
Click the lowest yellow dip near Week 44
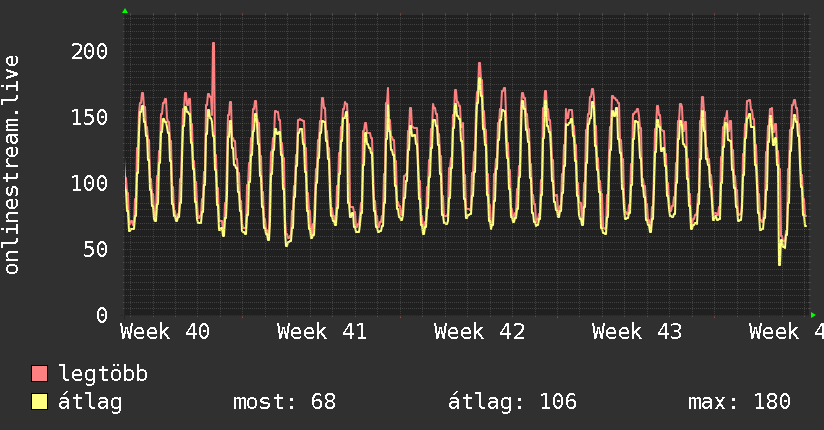(780, 263)
